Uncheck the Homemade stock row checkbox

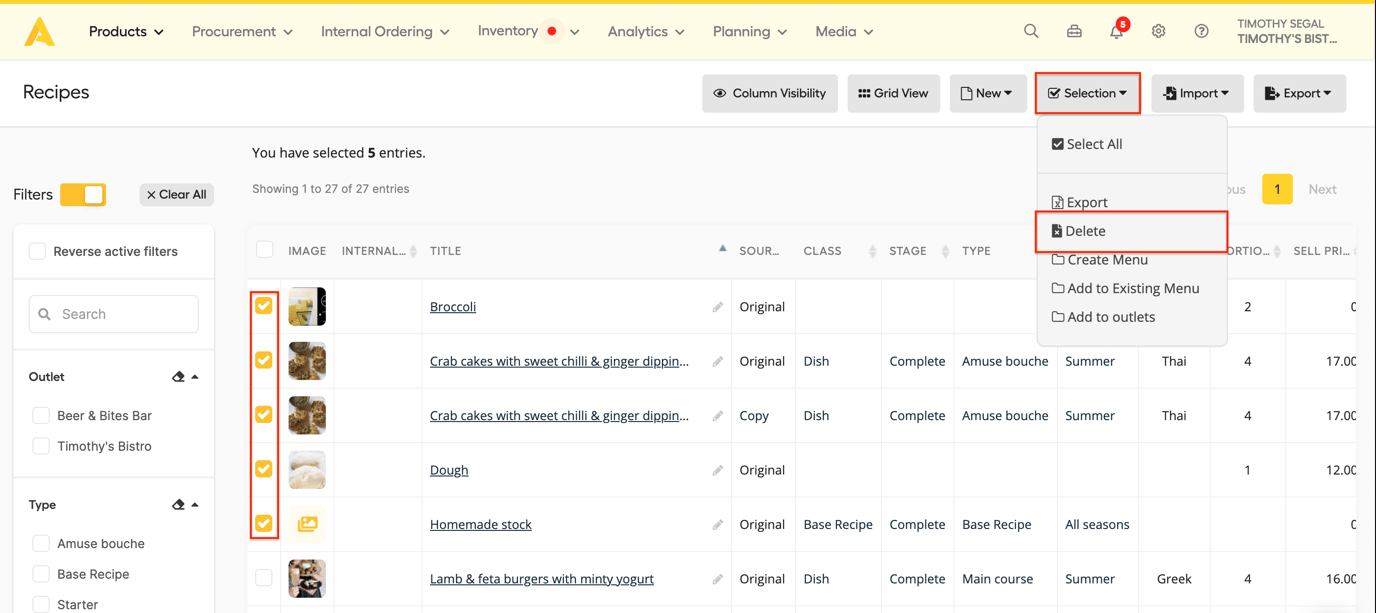pyautogui.click(x=264, y=523)
